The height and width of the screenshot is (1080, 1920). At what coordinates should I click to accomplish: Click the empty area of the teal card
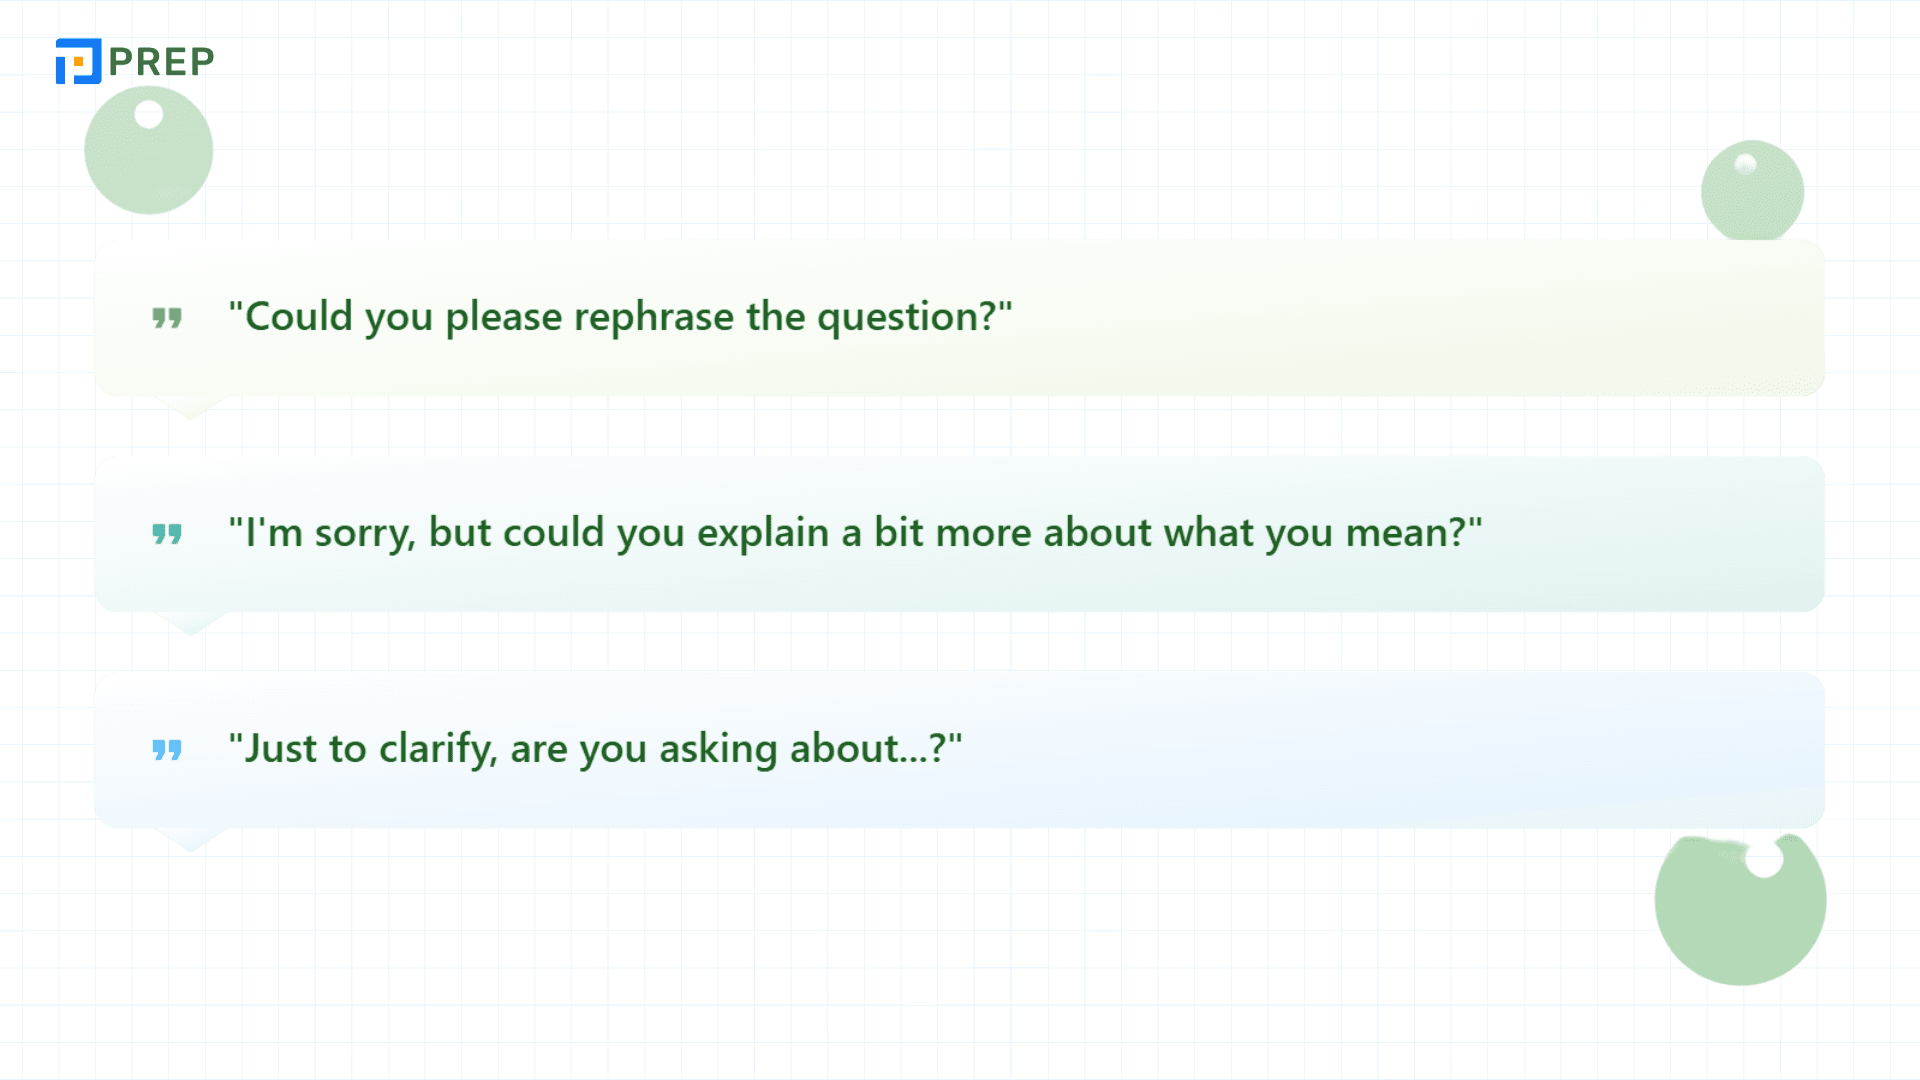(1650, 534)
